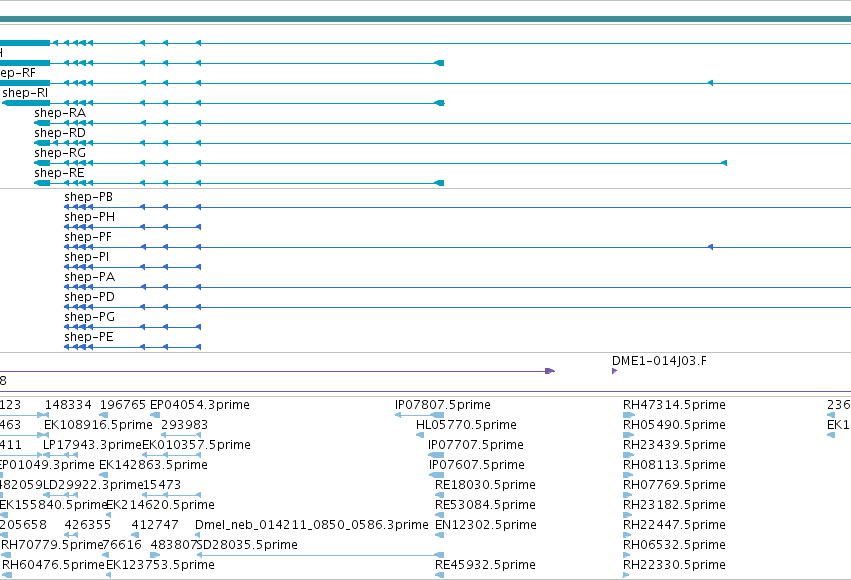The height and width of the screenshot is (580, 851).
Task: Click the teal reference sequence bar
Action: point(426,20)
